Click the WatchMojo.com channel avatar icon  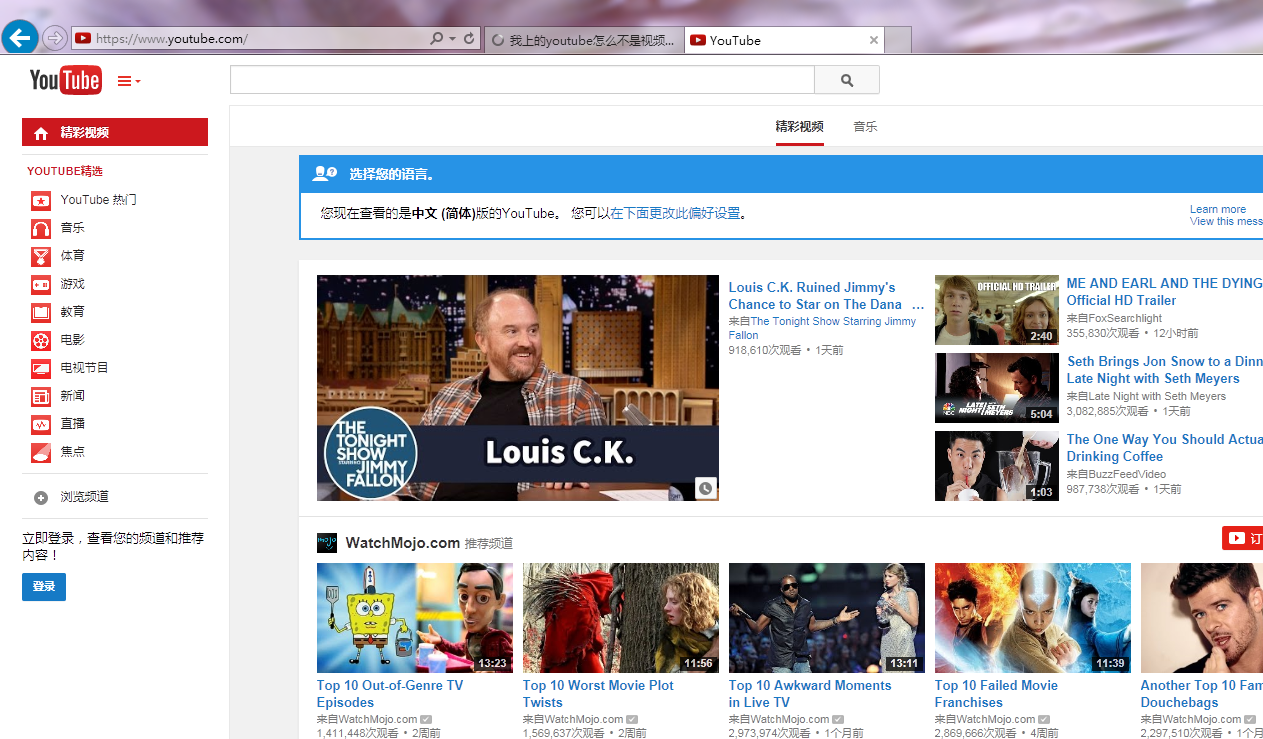pyautogui.click(x=327, y=543)
